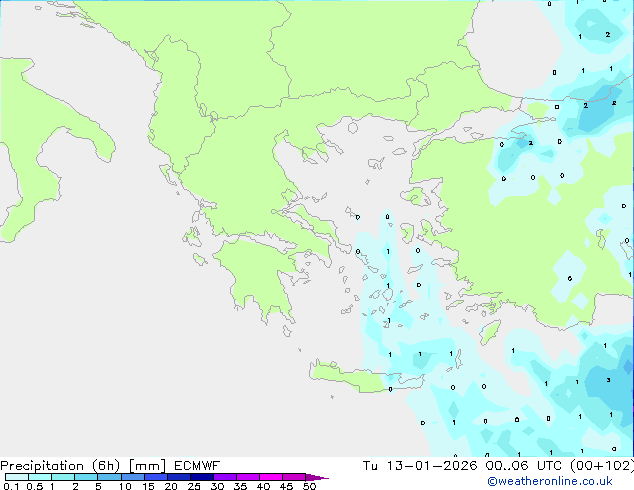Click the '(00+102)' forecast hour text

[x=602, y=466]
